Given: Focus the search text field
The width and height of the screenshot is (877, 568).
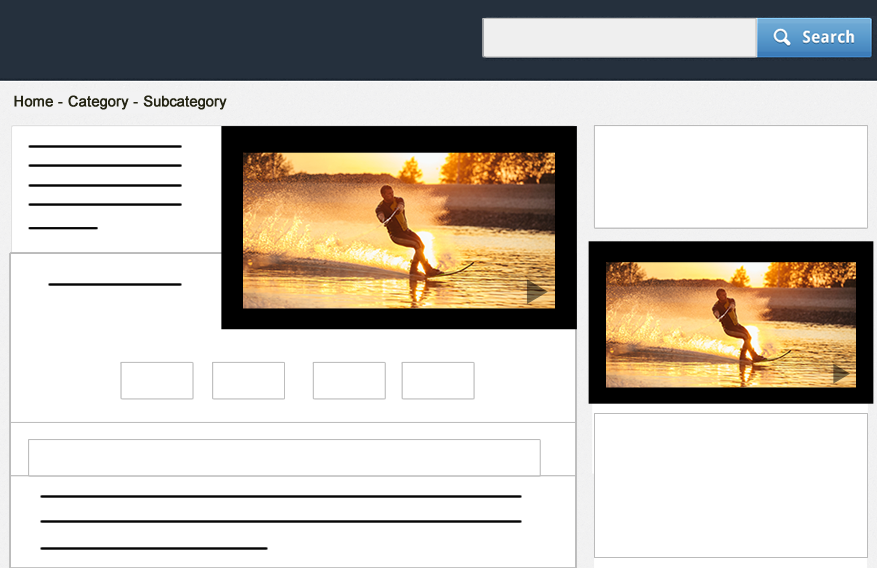Looking at the screenshot, I should coord(619,38).
